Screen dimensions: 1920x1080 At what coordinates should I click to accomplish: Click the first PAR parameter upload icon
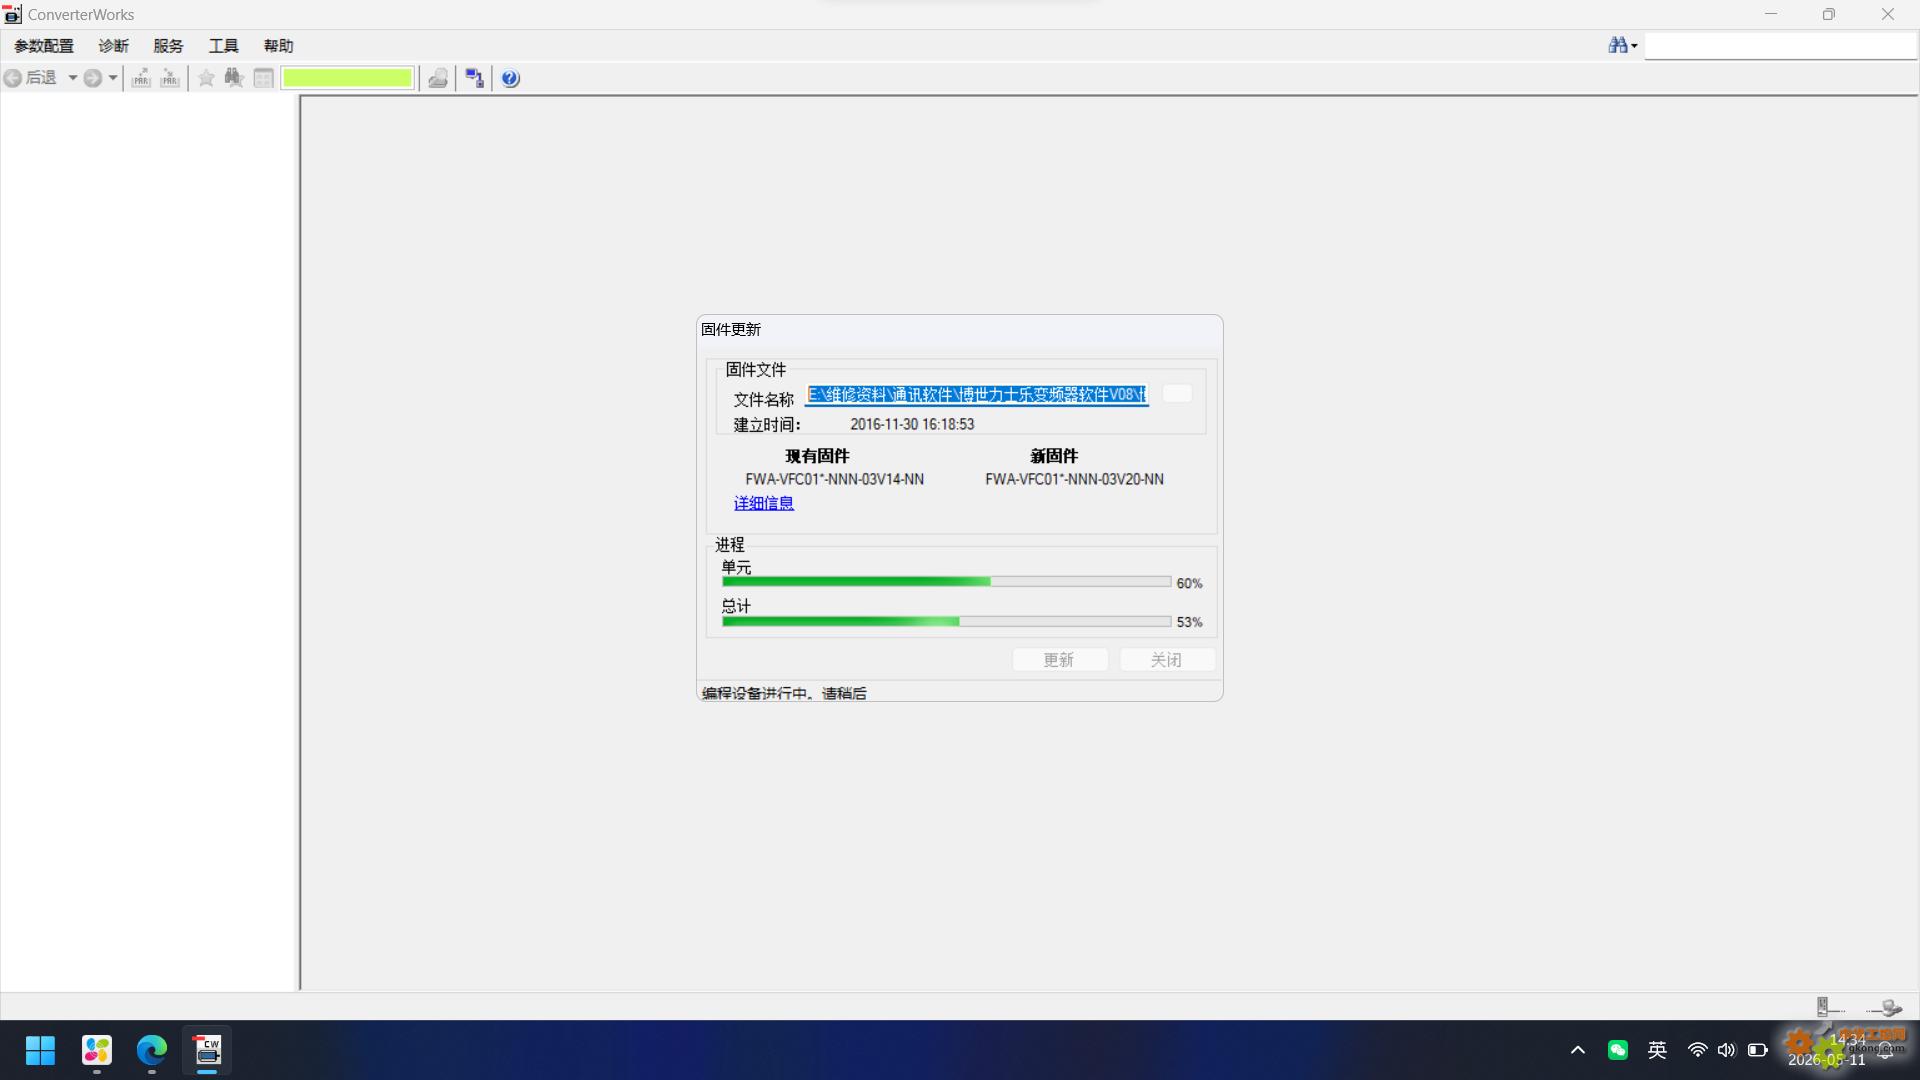coord(141,78)
